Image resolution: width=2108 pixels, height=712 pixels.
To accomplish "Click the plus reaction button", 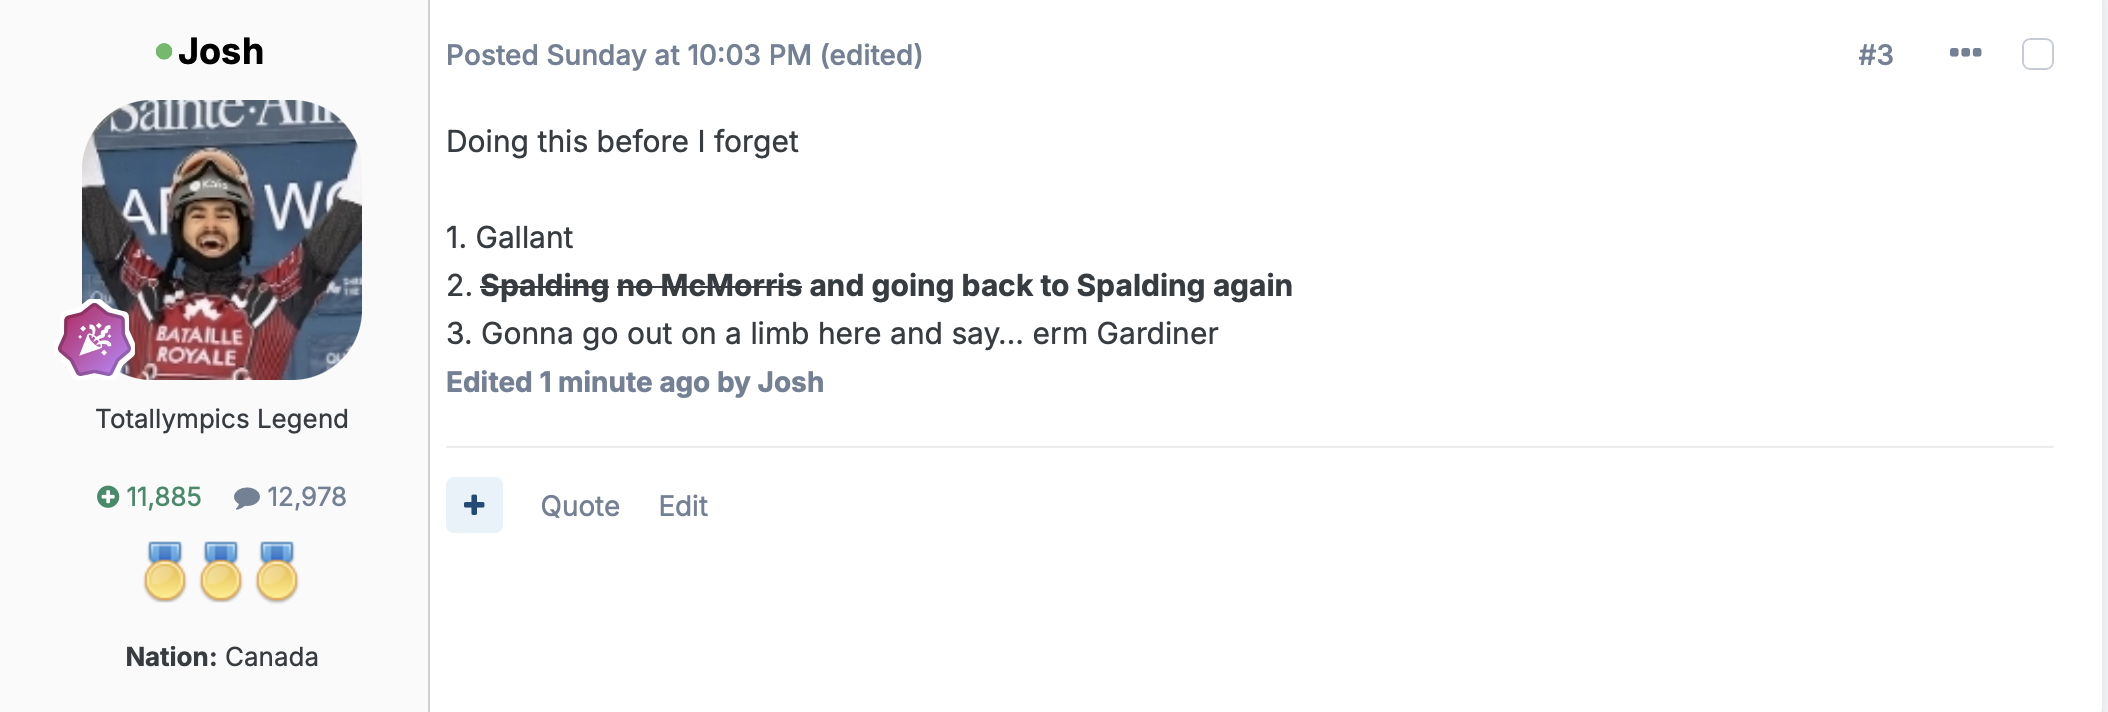I will pos(474,505).
